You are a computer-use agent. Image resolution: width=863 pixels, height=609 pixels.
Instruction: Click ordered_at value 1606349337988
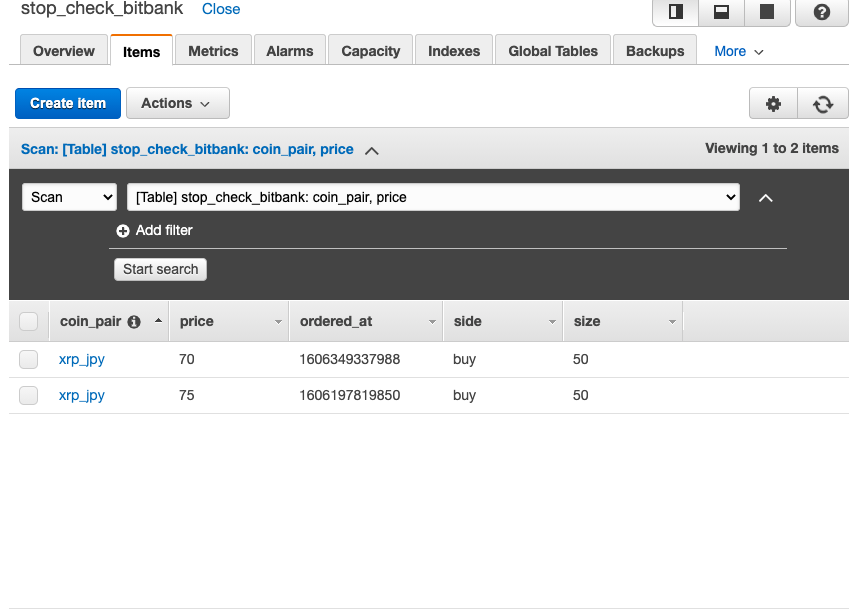349,359
